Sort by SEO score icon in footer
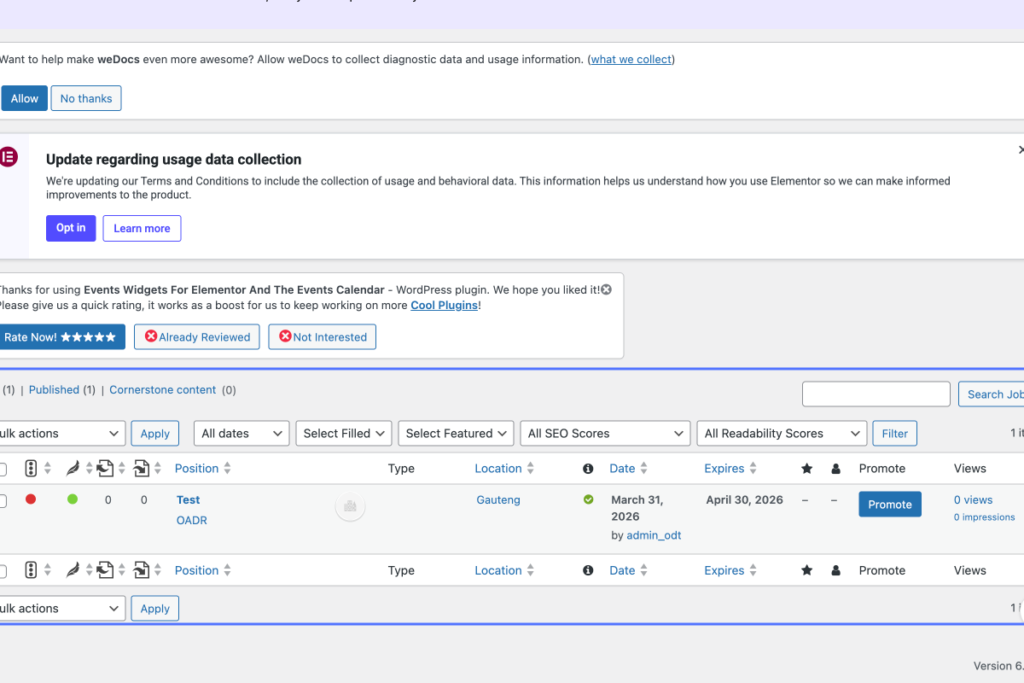The width and height of the screenshot is (1024, 683). point(31,570)
